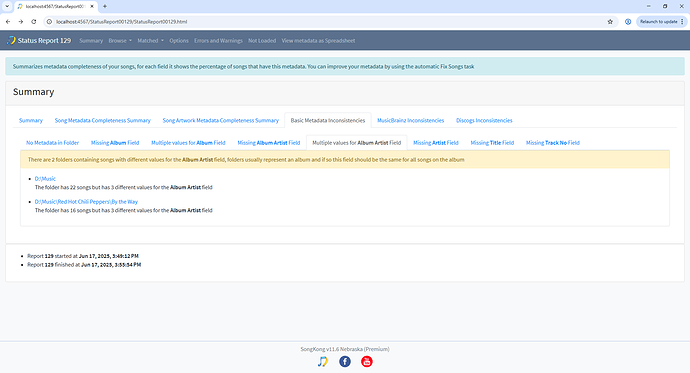This screenshot has height=373, width=690.
Task: Open the D:\Music folder link
Action: 45,179
